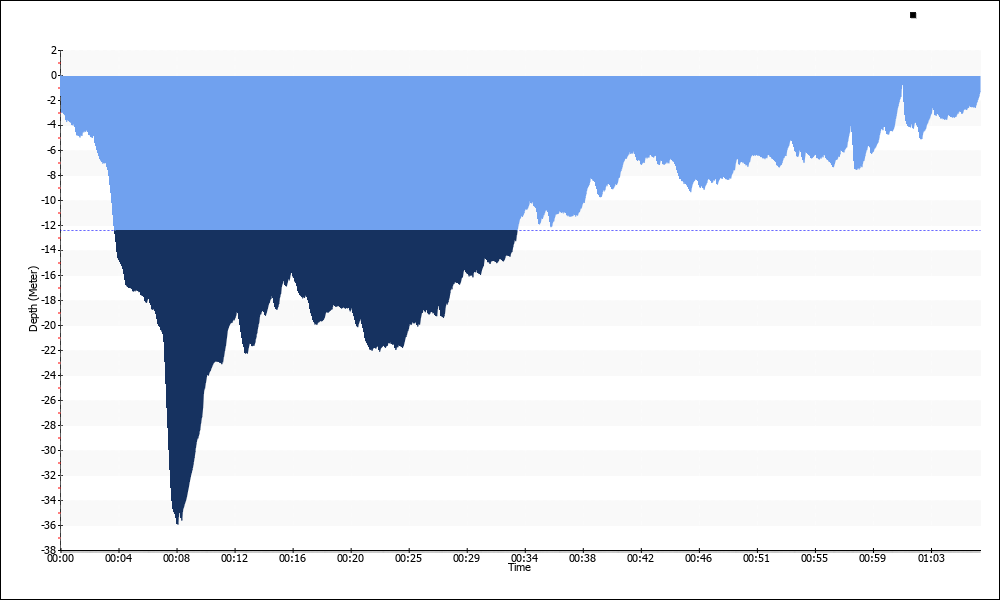Click the '0' depth axis label

point(54,75)
